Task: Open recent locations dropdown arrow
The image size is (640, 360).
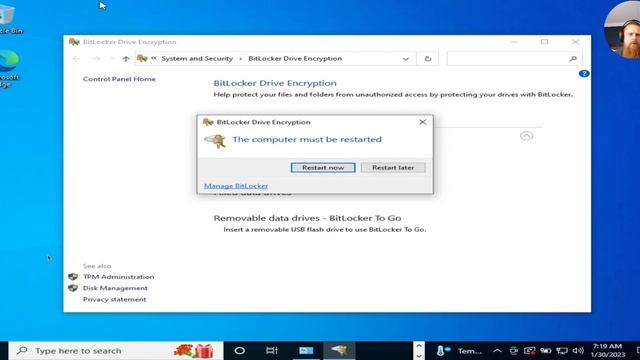Action: click(112, 59)
